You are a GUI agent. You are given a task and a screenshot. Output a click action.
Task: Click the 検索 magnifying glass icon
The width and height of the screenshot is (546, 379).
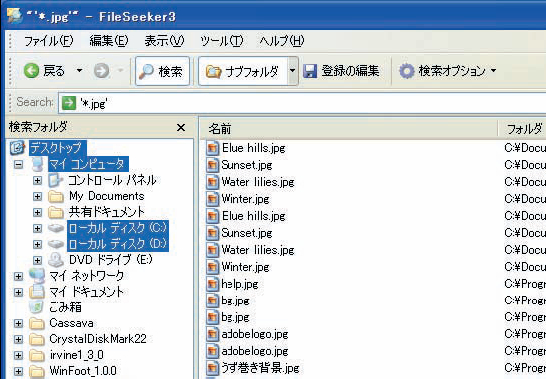point(146,71)
